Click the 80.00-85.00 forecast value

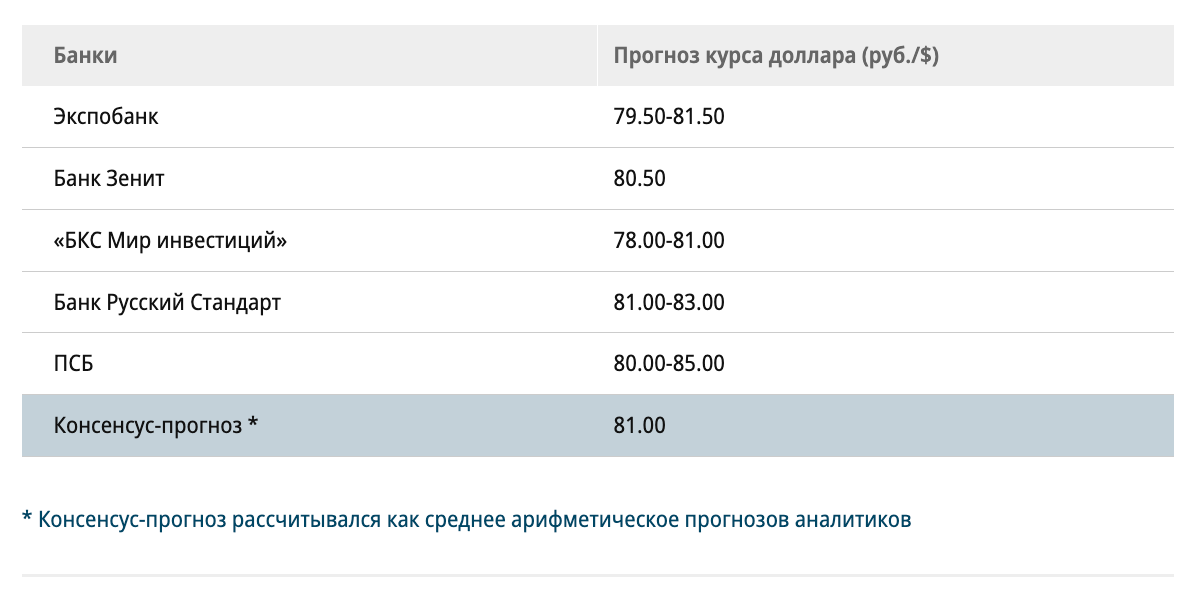coord(669,364)
